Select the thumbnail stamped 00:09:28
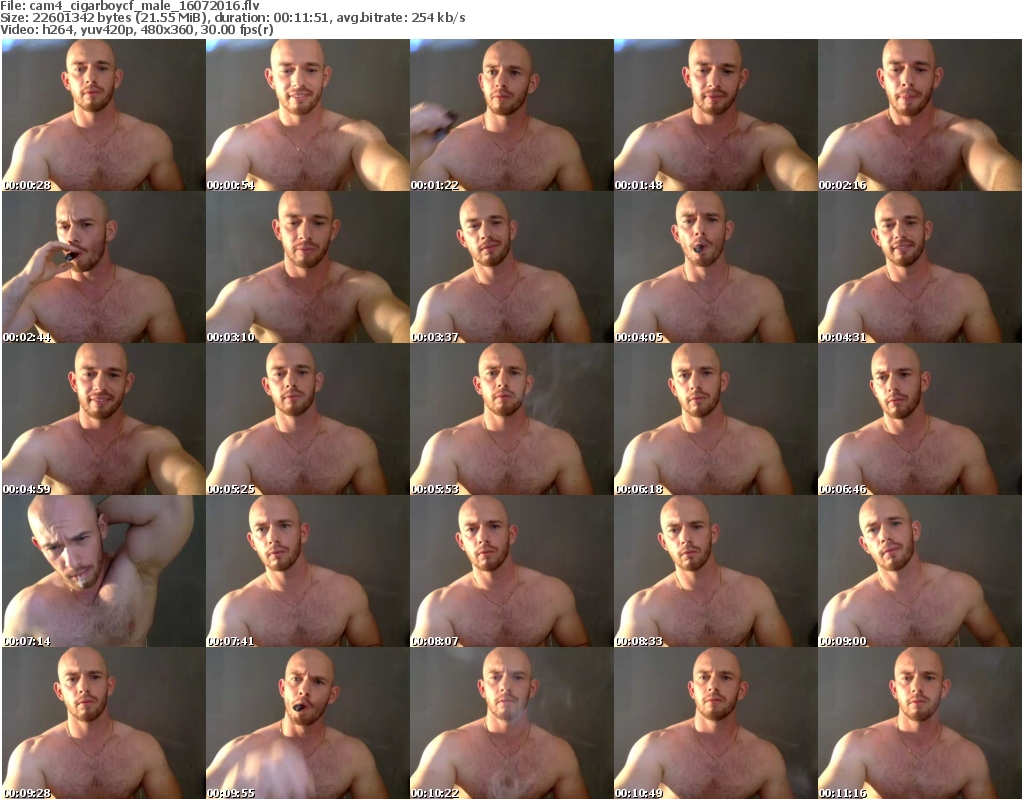1024x799 pixels. coord(104,723)
